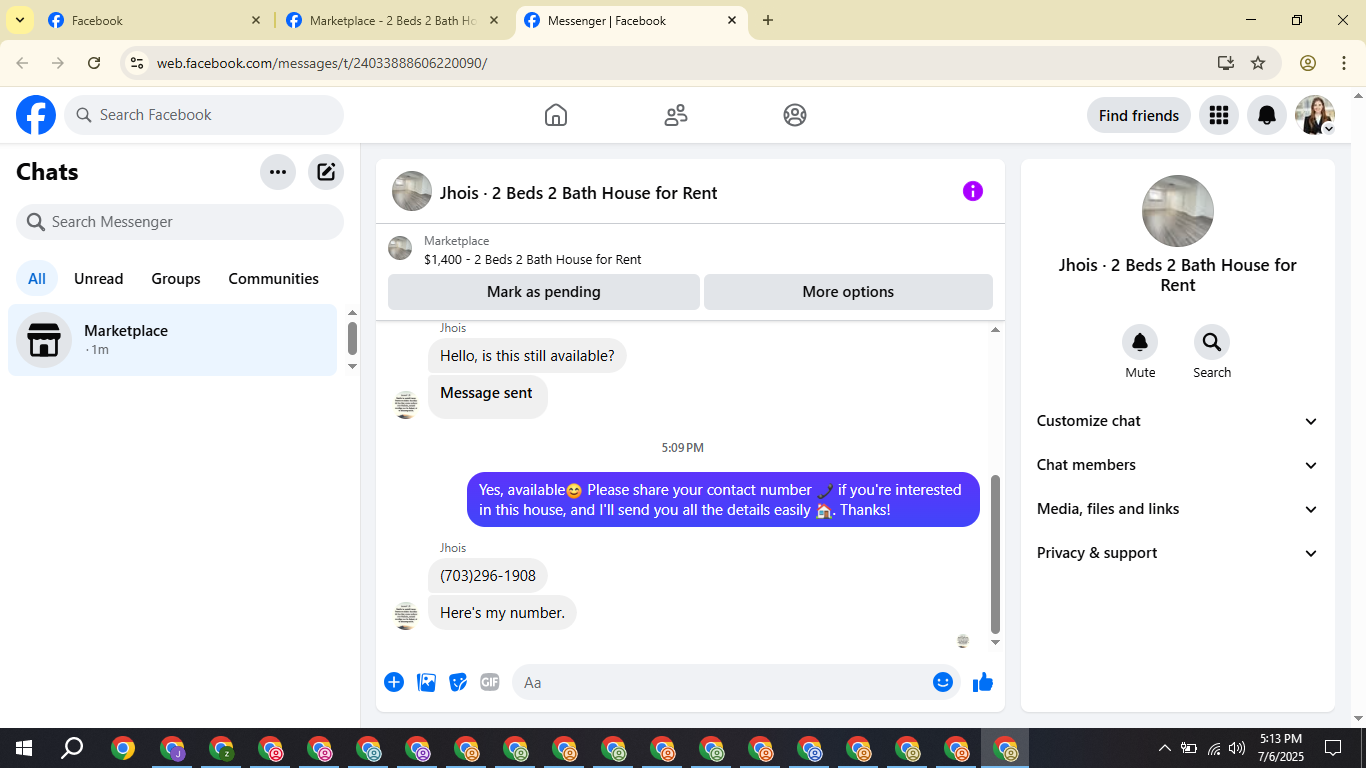Image resolution: width=1366 pixels, height=768 pixels.
Task: Open the conversation information purple icon
Action: [x=973, y=191]
